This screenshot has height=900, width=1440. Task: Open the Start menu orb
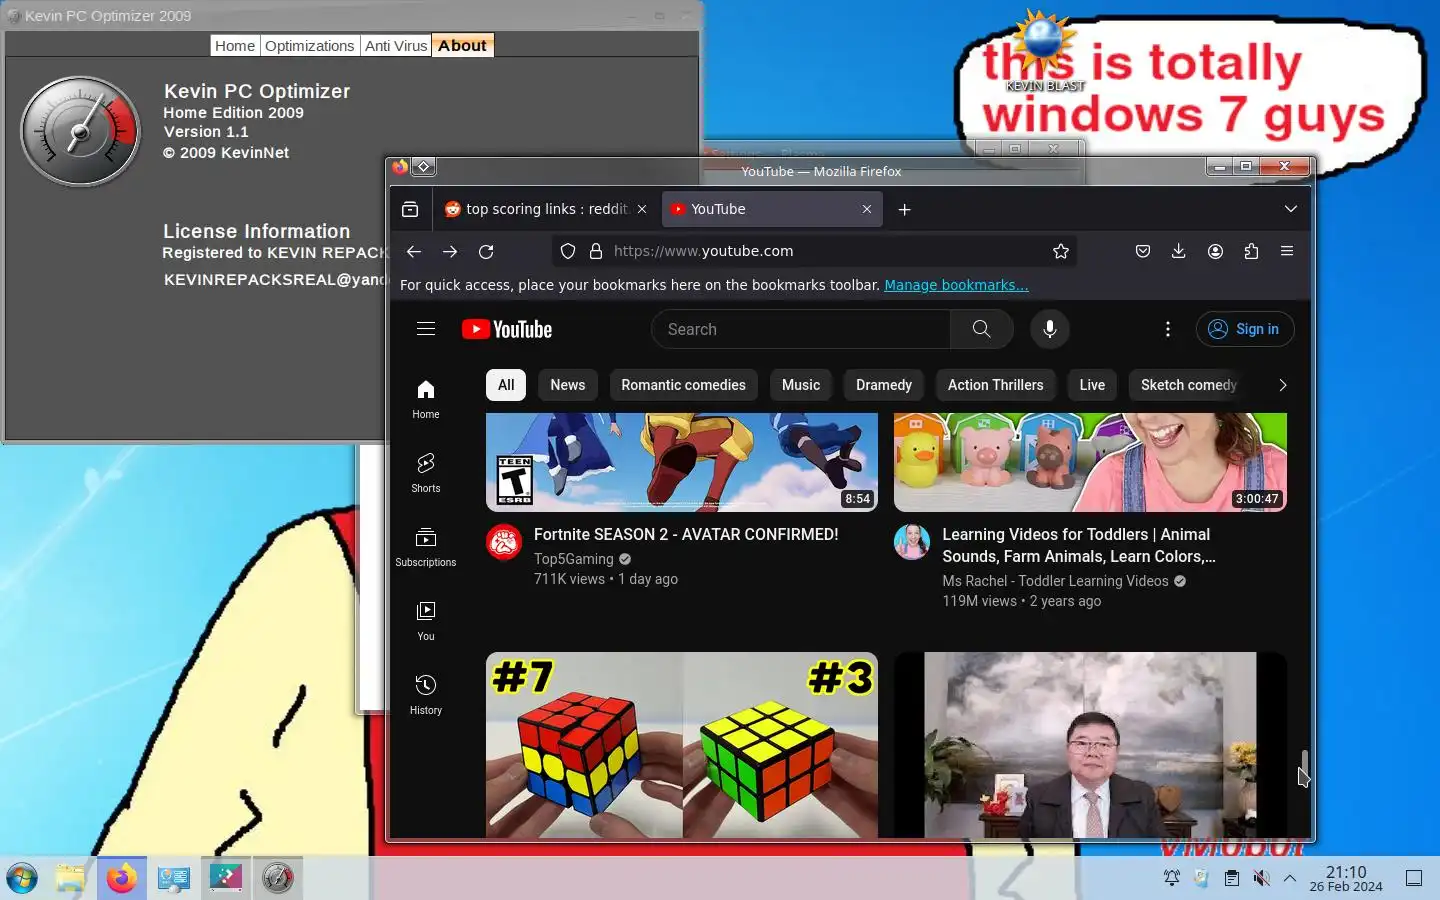pos(22,879)
